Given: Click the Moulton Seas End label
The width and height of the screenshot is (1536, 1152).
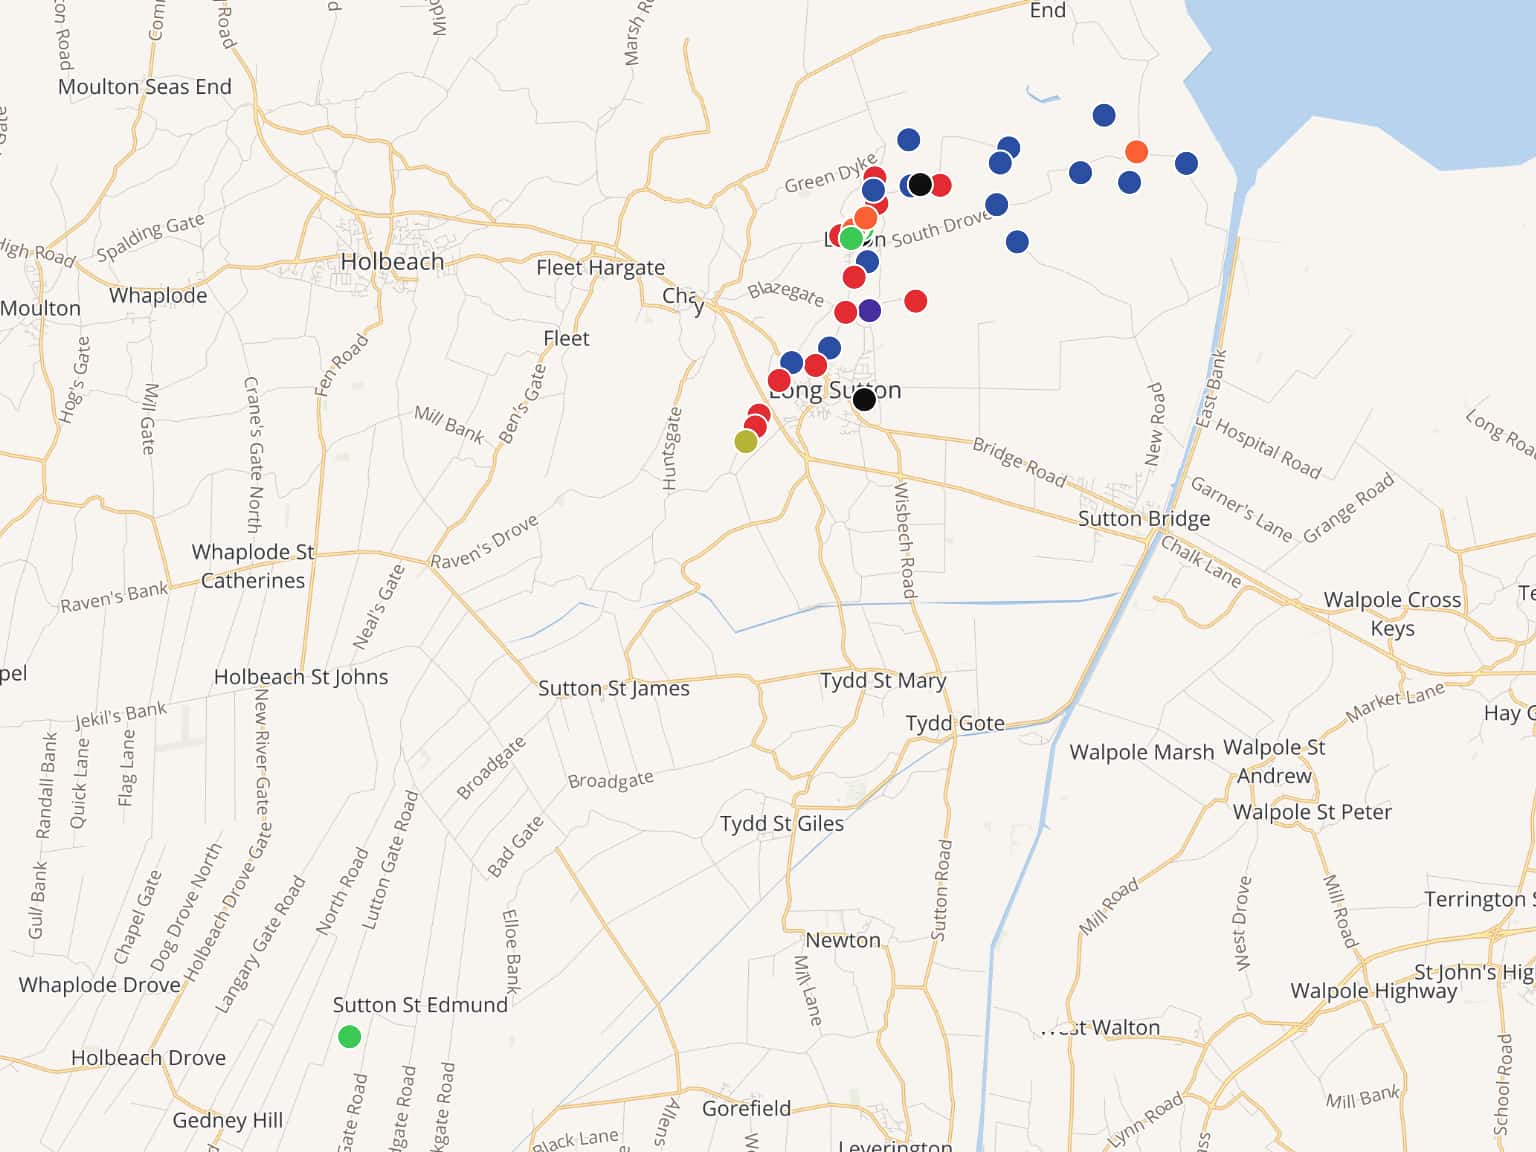Looking at the screenshot, I should [145, 87].
